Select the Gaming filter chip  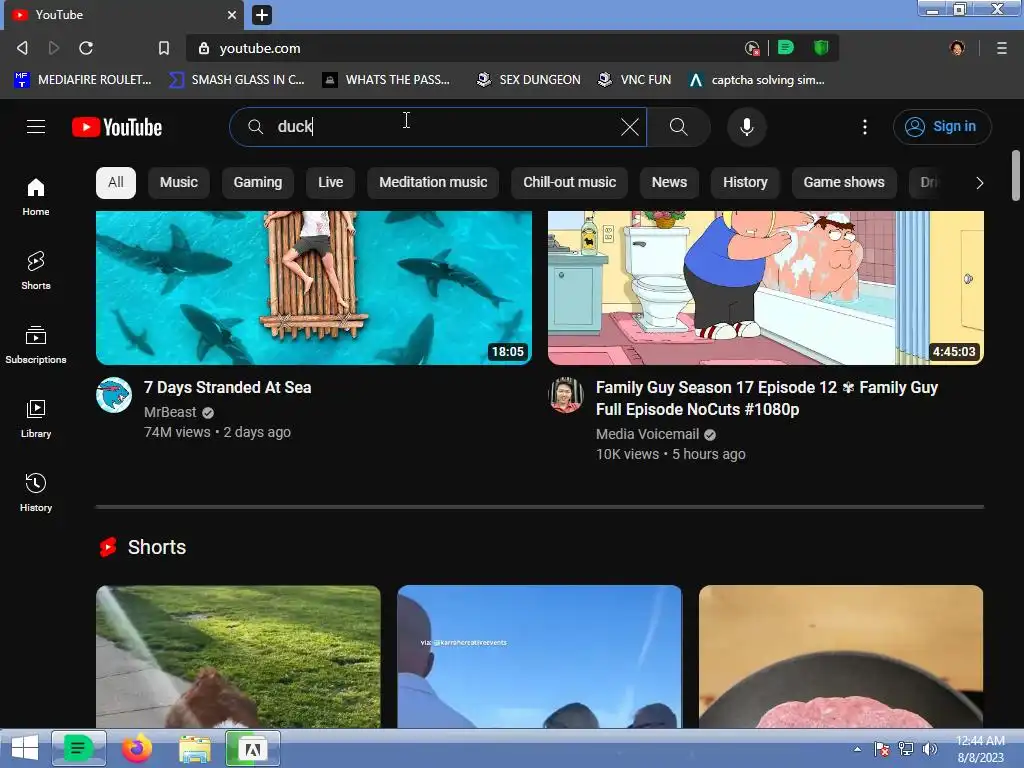[x=258, y=182]
